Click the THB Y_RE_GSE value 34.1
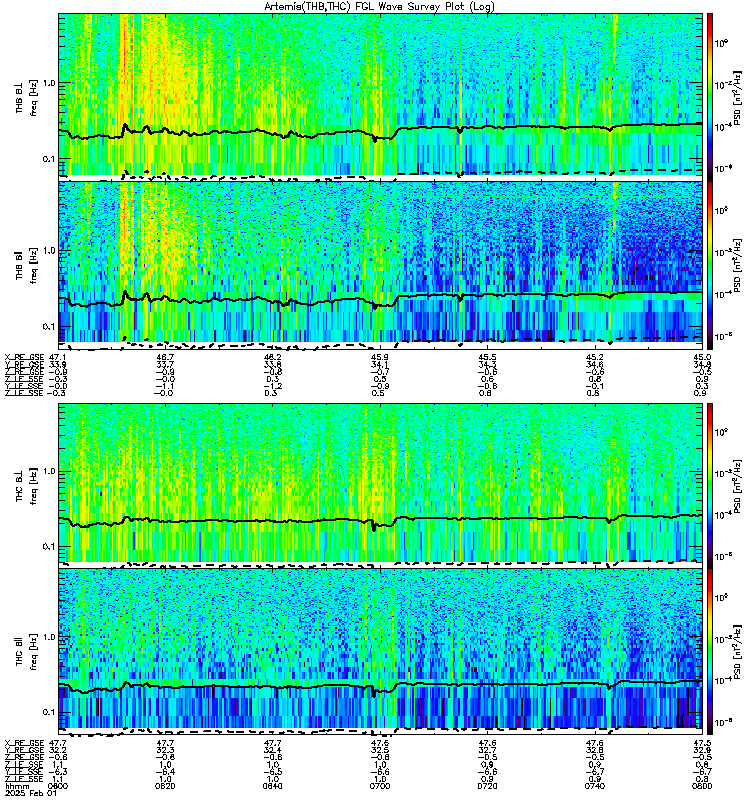Viewport: 750px width, 800px height. (380, 364)
